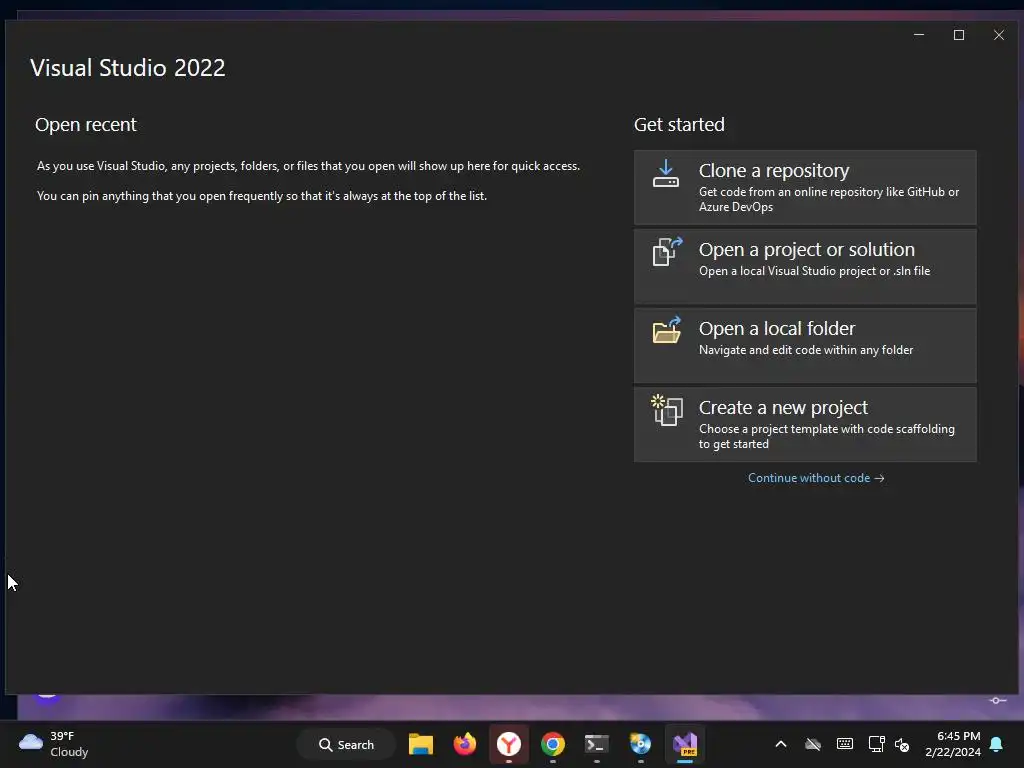Open the touch keyboard tray icon
The height and width of the screenshot is (768, 1024).
(x=844, y=744)
